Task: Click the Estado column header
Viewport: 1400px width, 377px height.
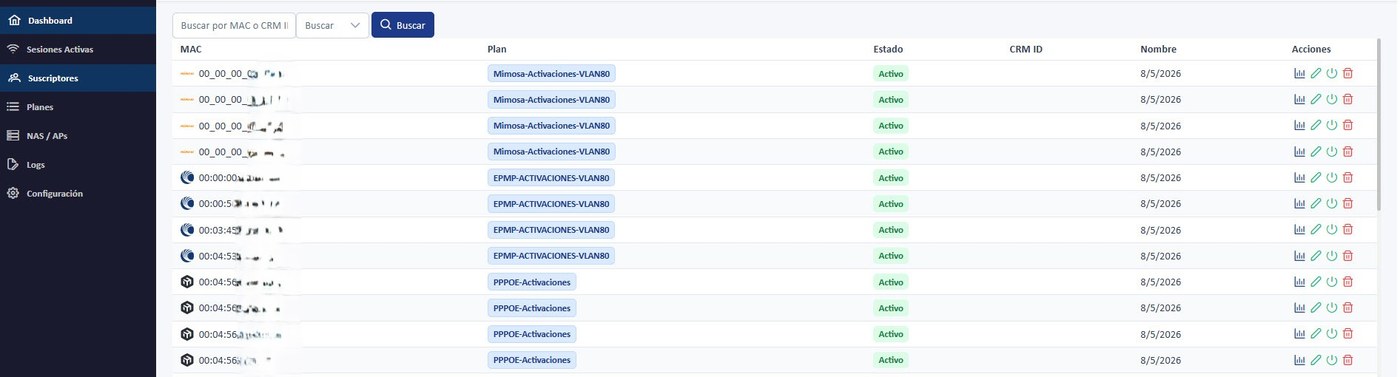Action: (888, 49)
